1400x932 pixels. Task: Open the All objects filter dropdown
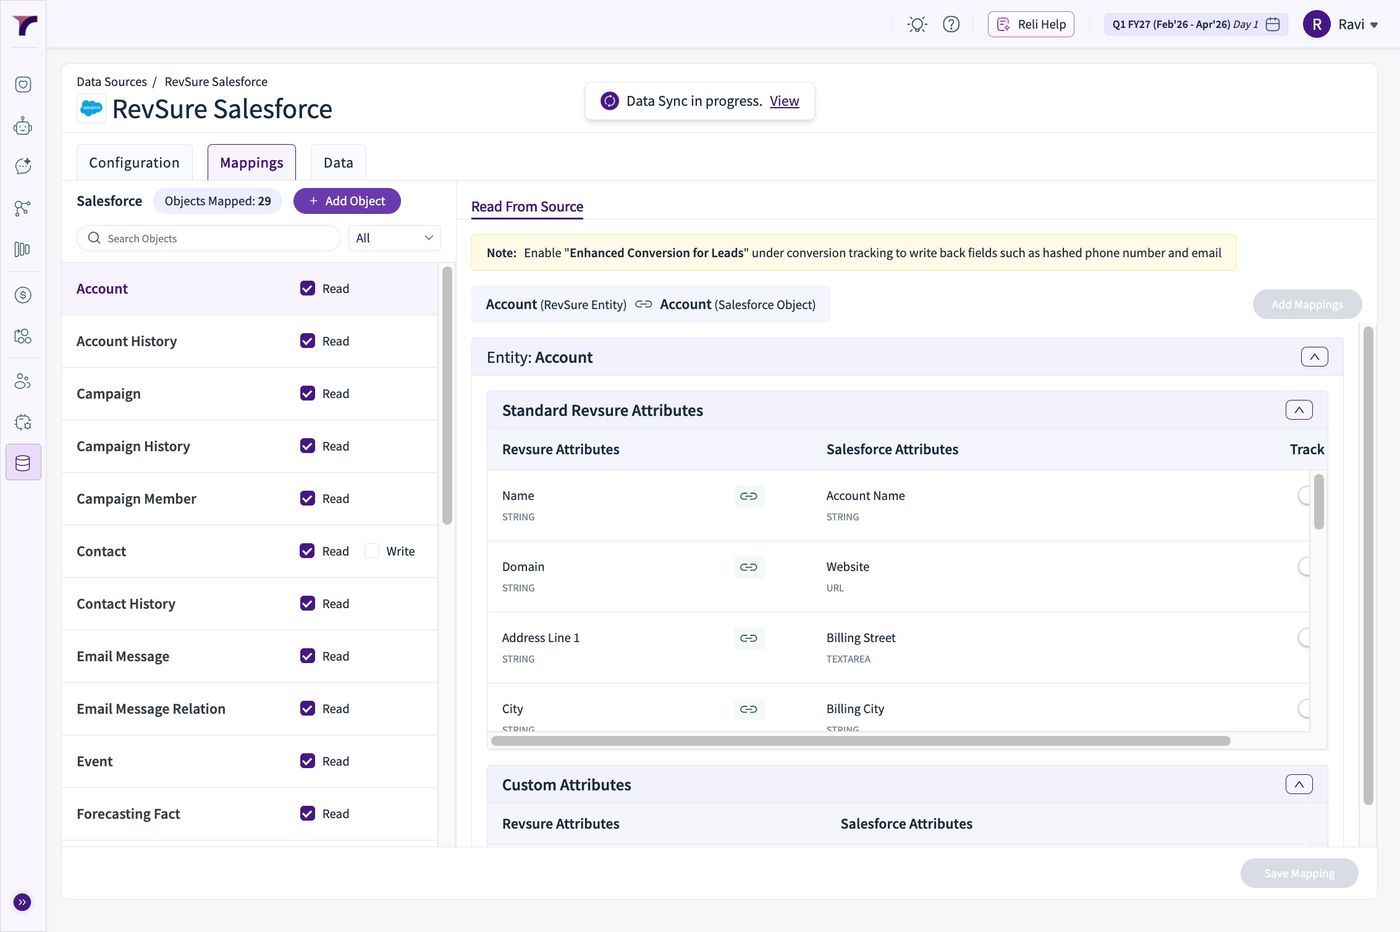394,238
